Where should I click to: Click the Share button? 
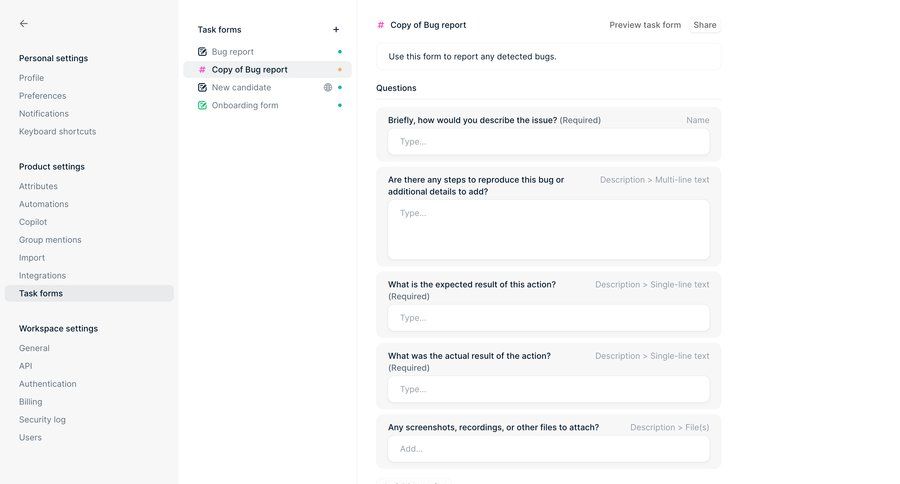click(x=704, y=25)
